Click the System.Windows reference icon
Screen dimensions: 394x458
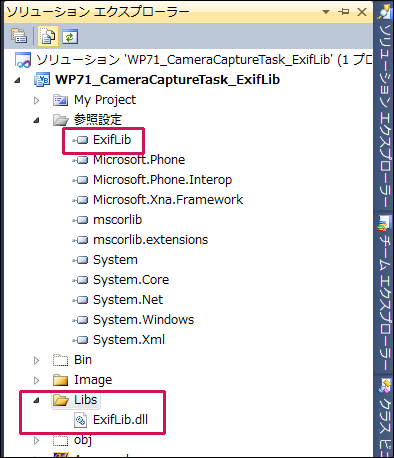click(x=80, y=320)
